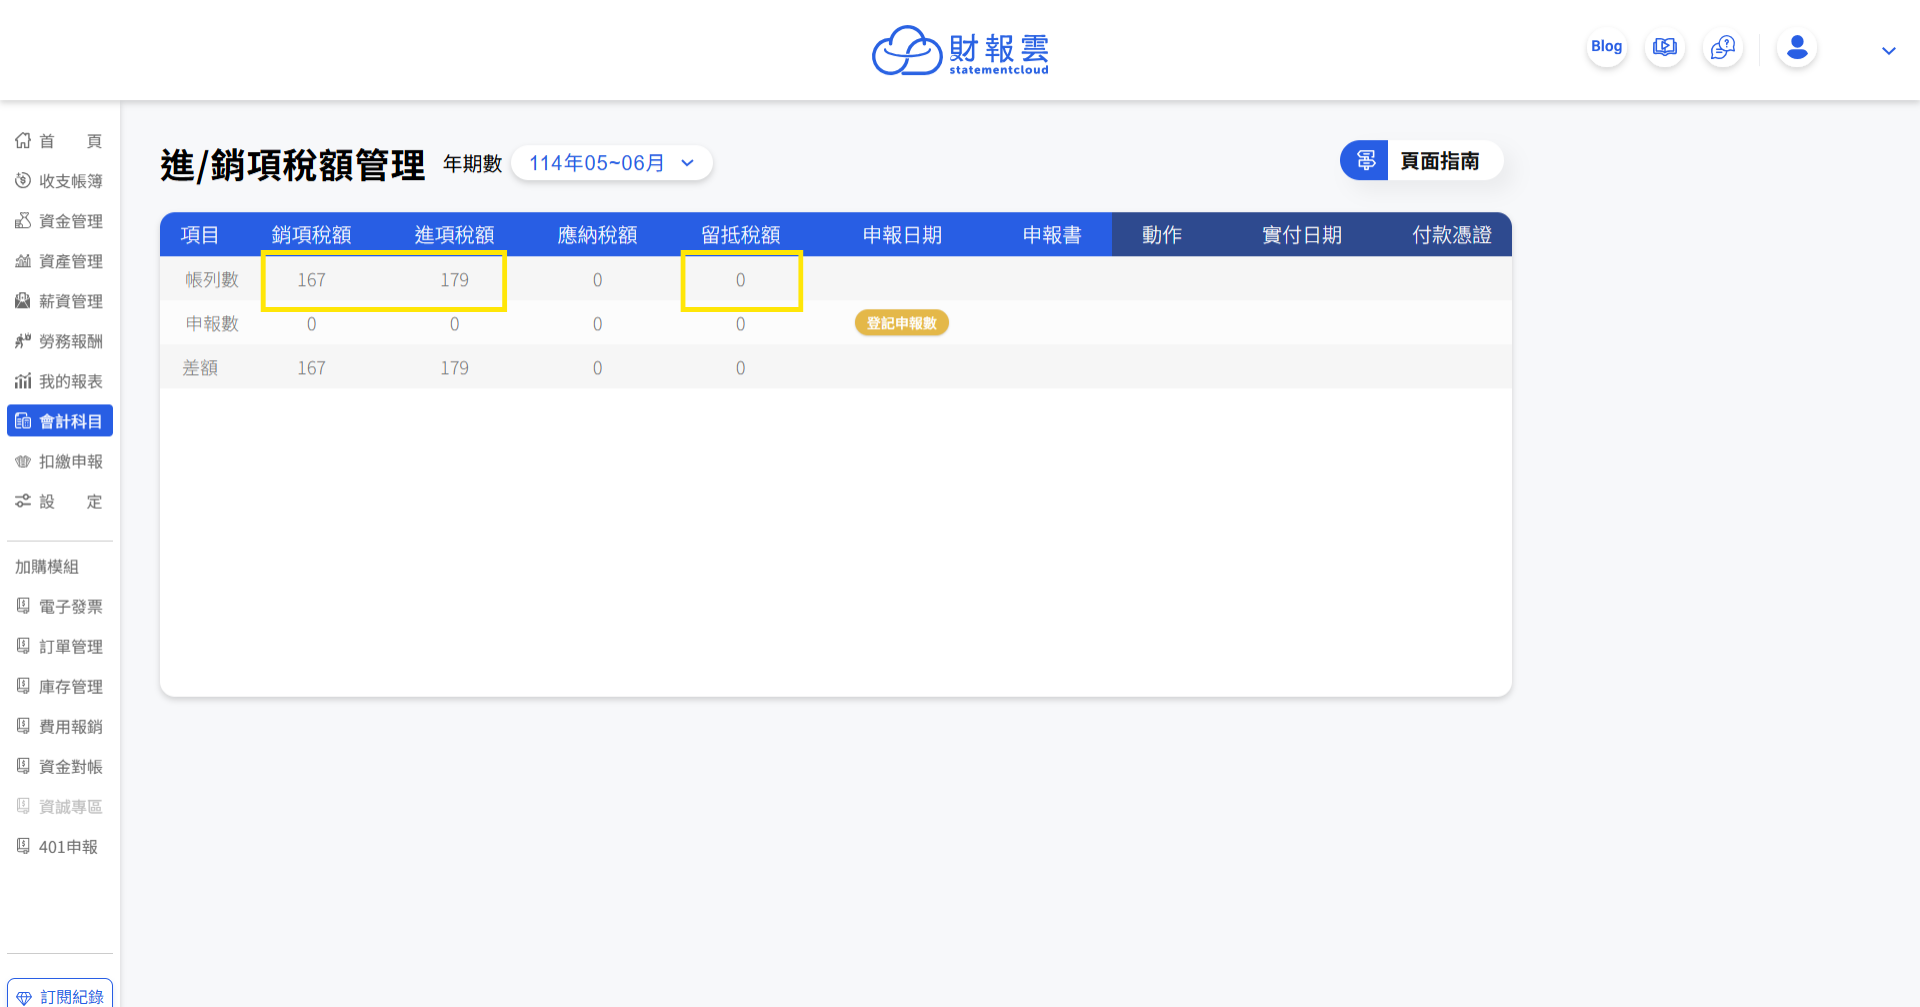Viewport: 1920px width, 1007px height.
Task: Click the 銷項稅額 column header
Action: (311, 235)
